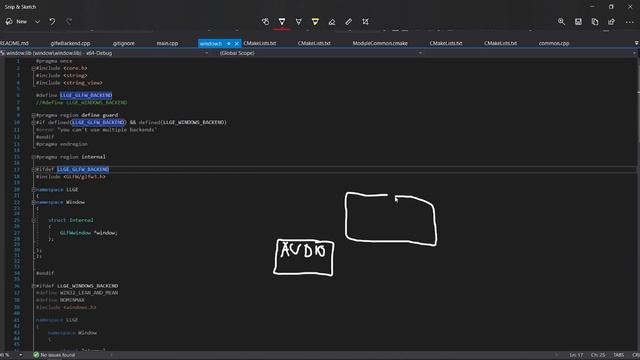Viewport: 640px width, 360px height.
Task: Click the #include <string_view> line
Action: (x=69, y=83)
